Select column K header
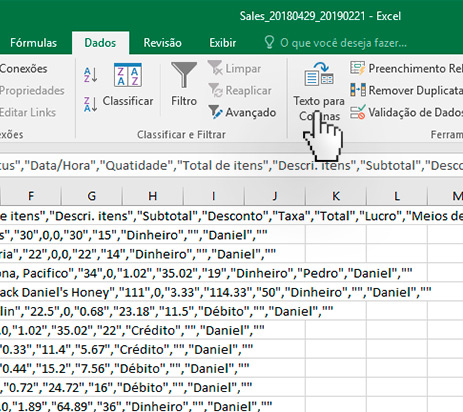Viewport: 463px width, 412px height. pos(336,196)
